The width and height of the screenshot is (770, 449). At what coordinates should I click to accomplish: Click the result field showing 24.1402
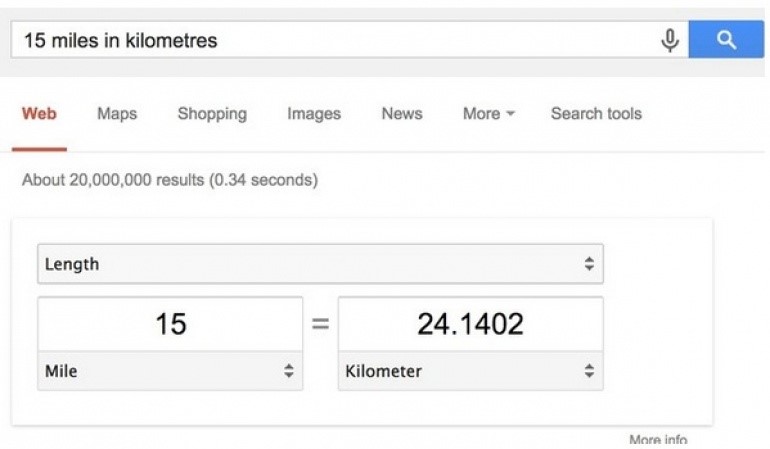[x=470, y=324]
